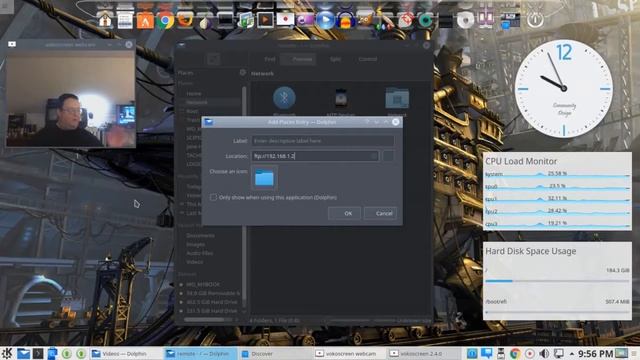Confirm the dialog with OK
Viewport: 640px width, 360px height.
(344, 213)
